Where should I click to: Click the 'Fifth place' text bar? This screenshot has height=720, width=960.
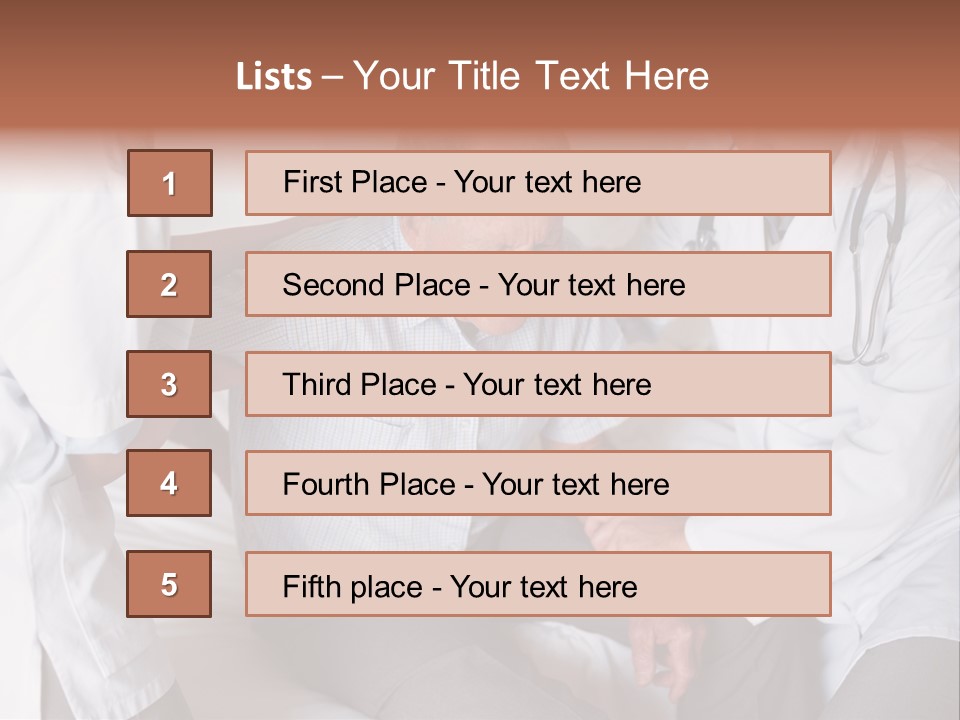(x=538, y=584)
